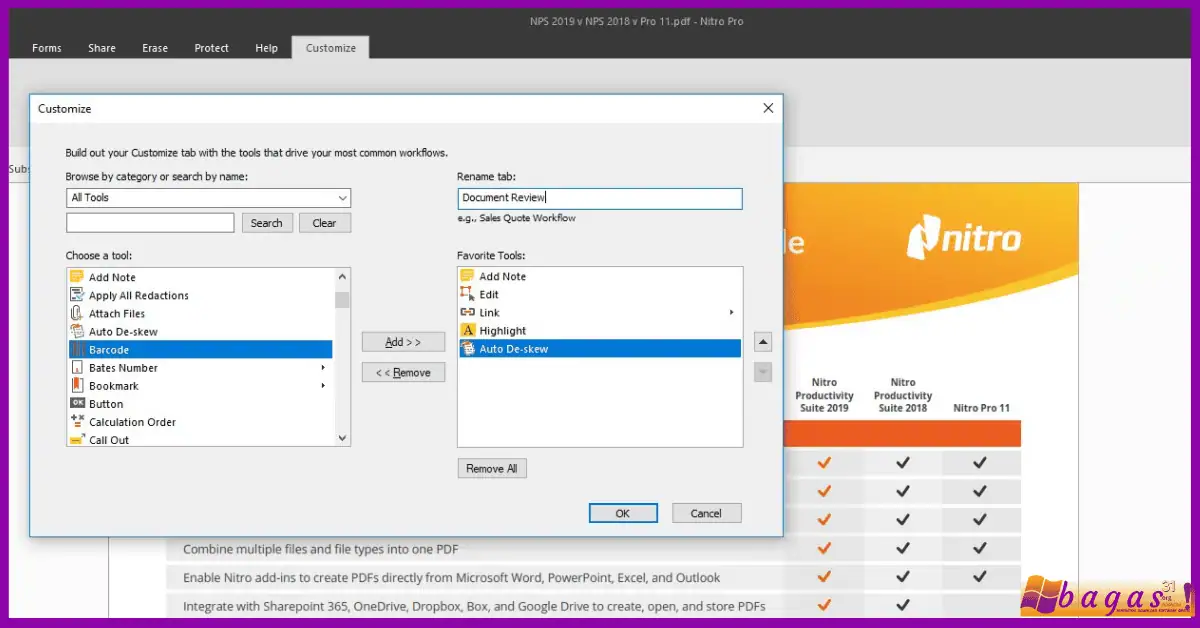Viewport: 1200px width, 628px height.
Task: Click the Edit icon in Favorite Tools
Action: click(x=467, y=294)
